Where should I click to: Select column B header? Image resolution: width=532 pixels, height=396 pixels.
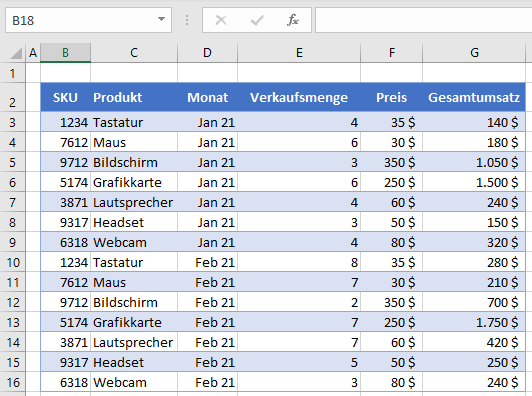click(65, 53)
